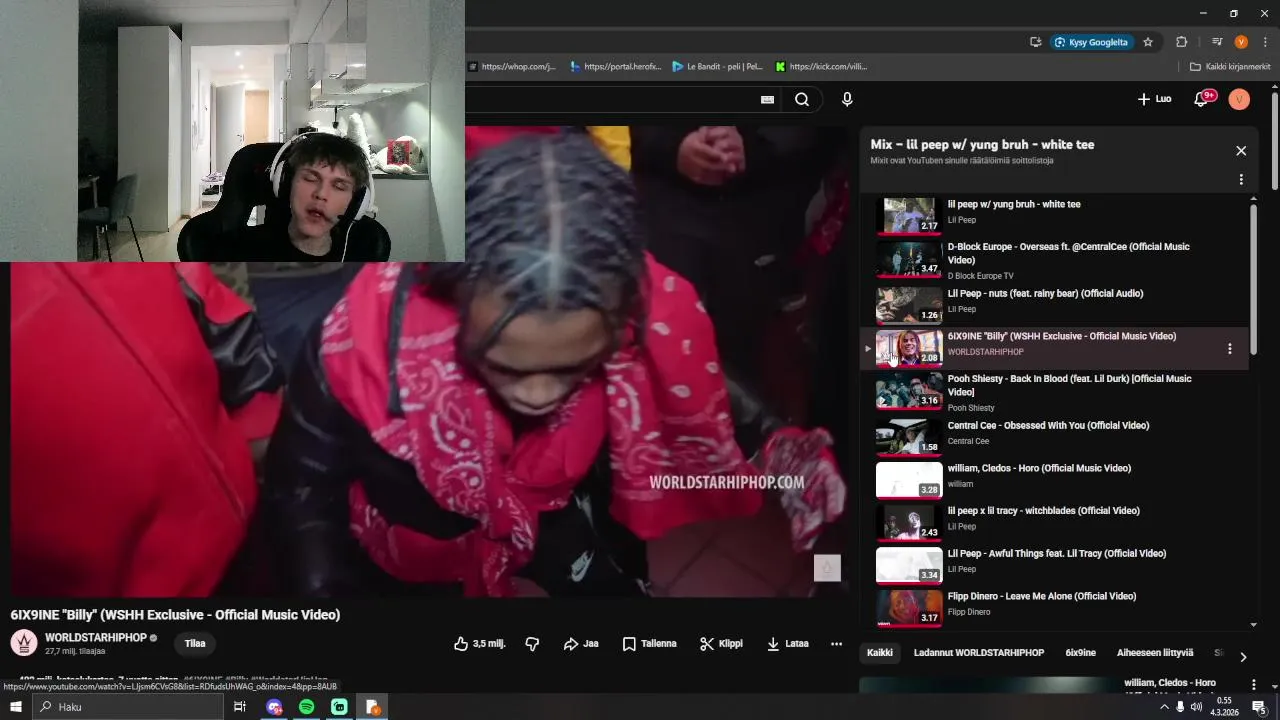The height and width of the screenshot is (720, 1280).
Task: Play Pooh Shiesty - Back In Blood thumbnail
Action: [909, 391]
